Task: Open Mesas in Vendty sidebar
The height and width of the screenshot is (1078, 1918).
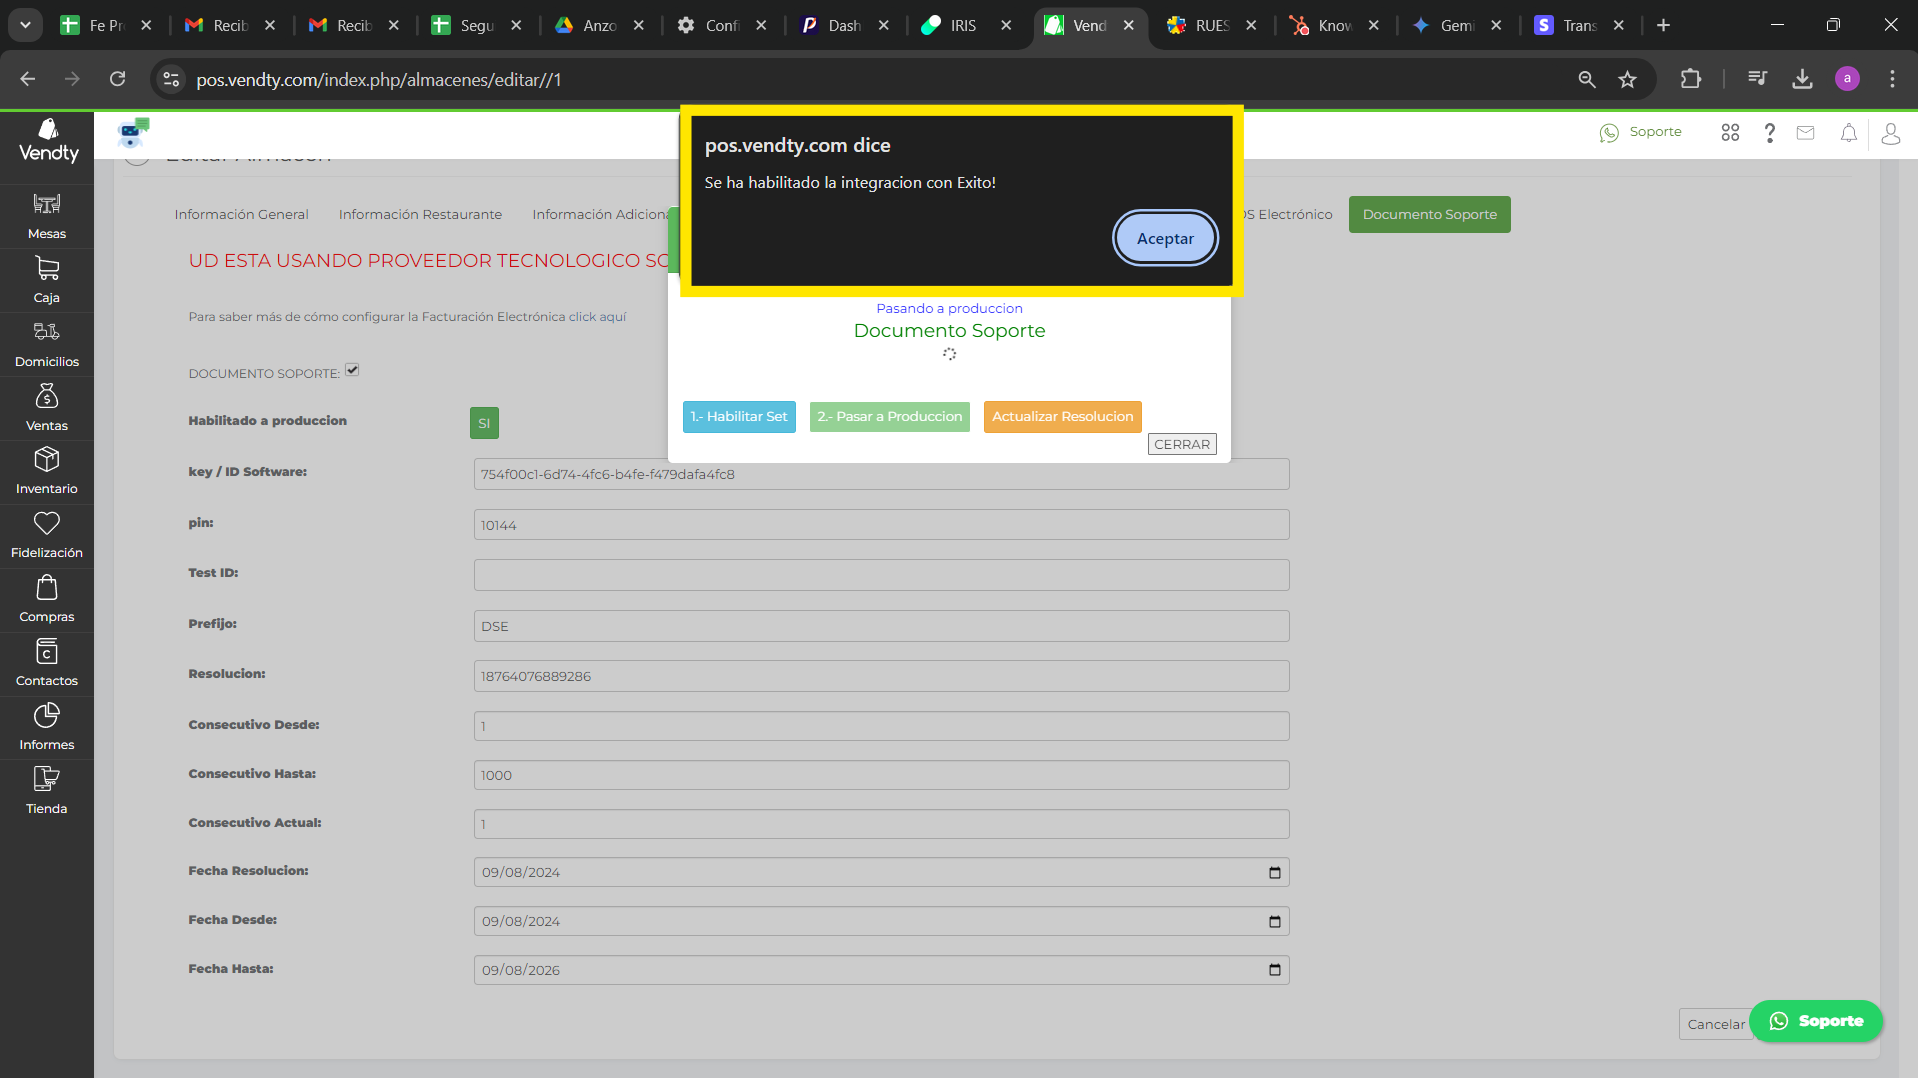Action: pyautogui.click(x=47, y=216)
